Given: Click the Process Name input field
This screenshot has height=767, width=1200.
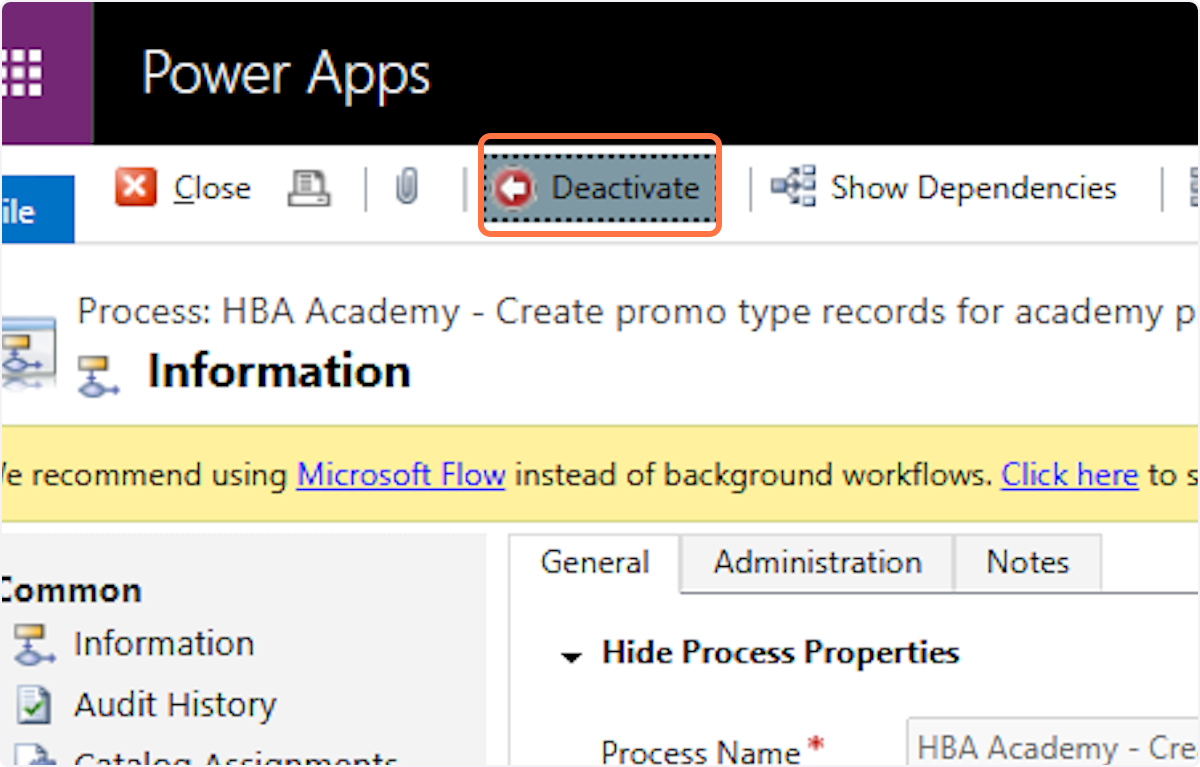Looking at the screenshot, I should coord(1053,746).
